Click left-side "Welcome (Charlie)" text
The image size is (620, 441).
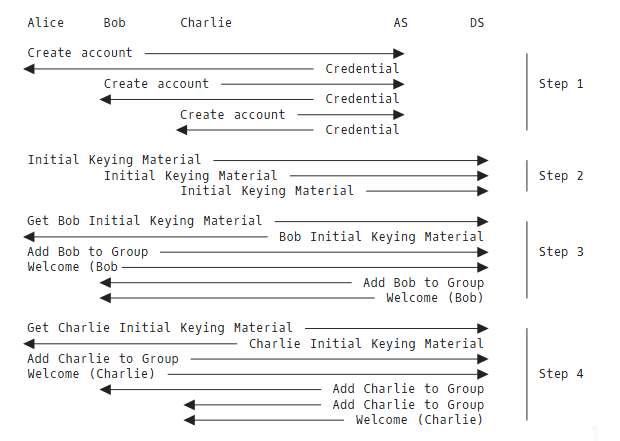click(91, 374)
